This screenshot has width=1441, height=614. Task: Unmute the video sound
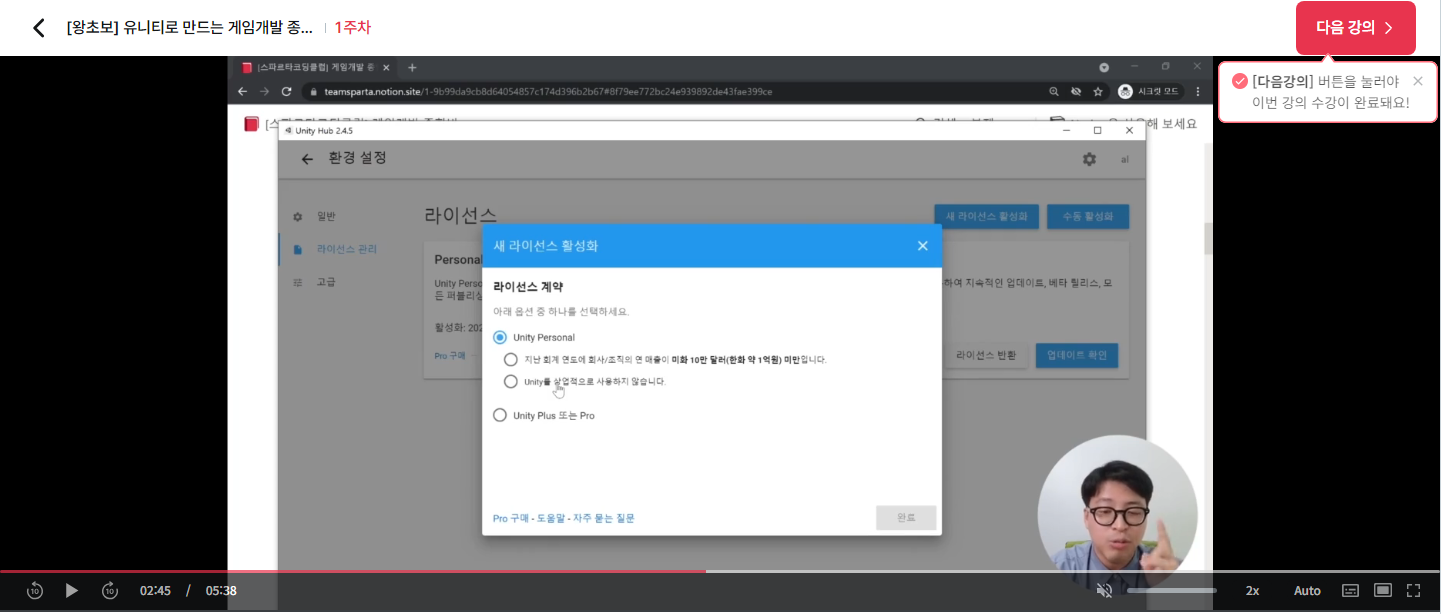click(1104, 591)
